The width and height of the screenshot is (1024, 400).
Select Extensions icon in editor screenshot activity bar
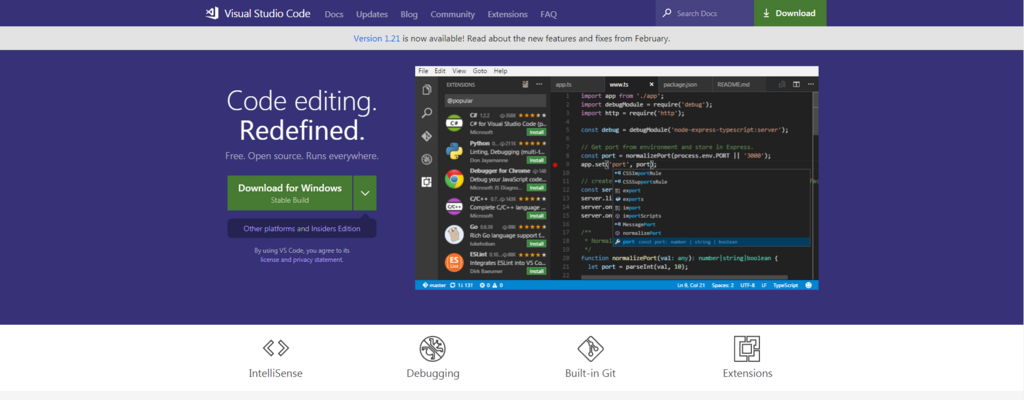point(427,182)
